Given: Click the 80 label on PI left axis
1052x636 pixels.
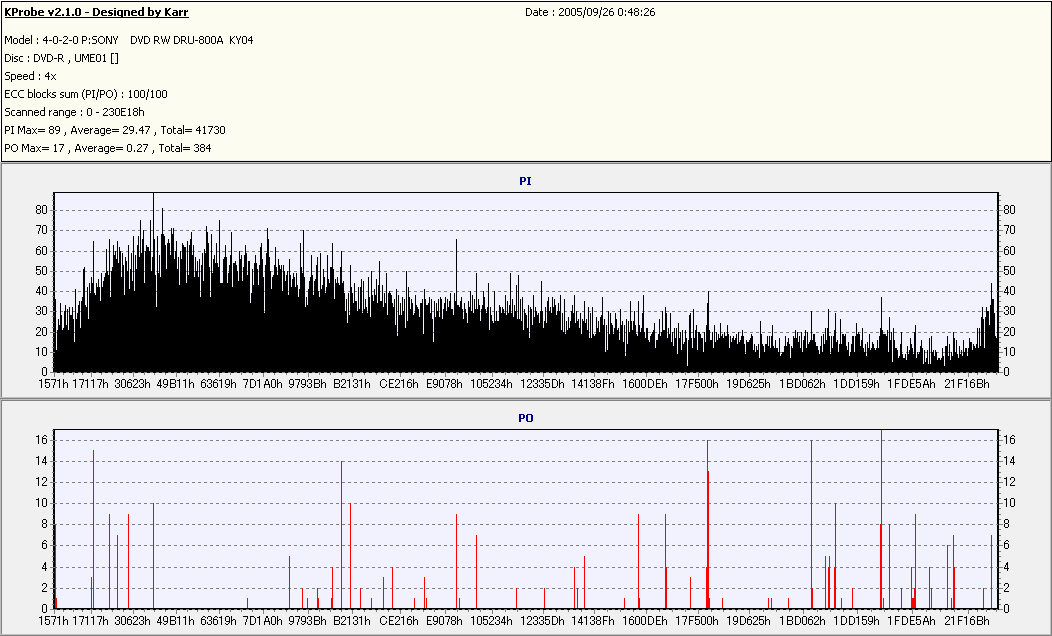Looking at the screenshot, I should point(42,210).
